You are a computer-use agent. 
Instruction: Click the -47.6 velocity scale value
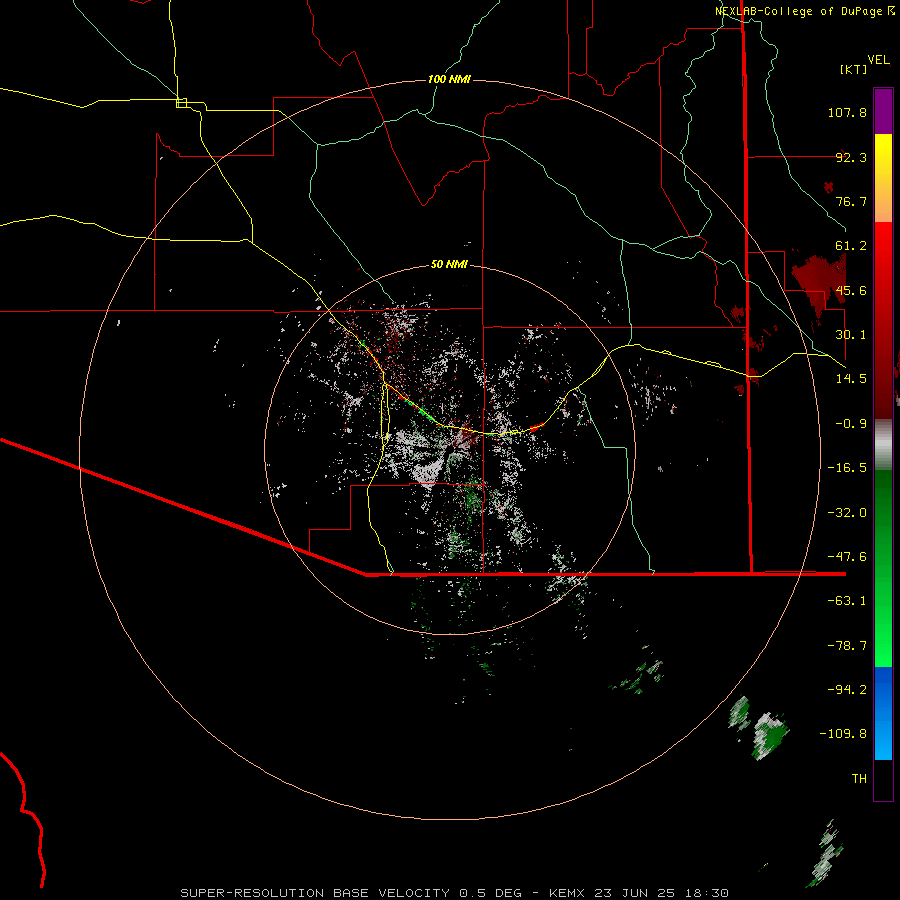[x=847, y=557]
